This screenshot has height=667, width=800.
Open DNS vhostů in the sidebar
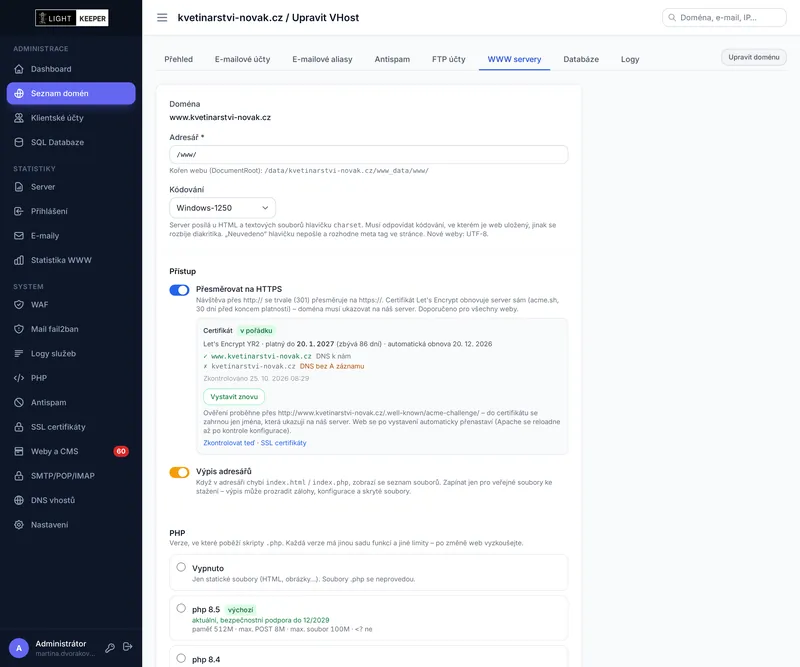71,500
